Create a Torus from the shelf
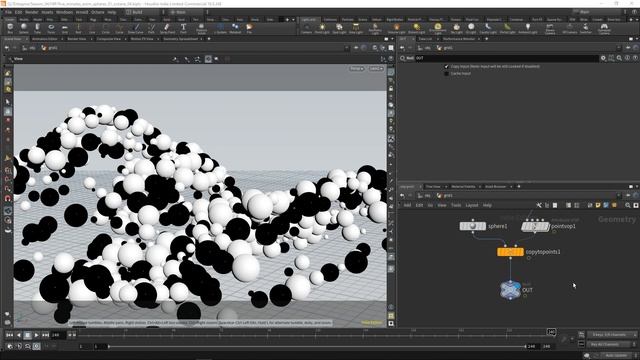Viewport: 640px width, 360px height. (51, 28)
